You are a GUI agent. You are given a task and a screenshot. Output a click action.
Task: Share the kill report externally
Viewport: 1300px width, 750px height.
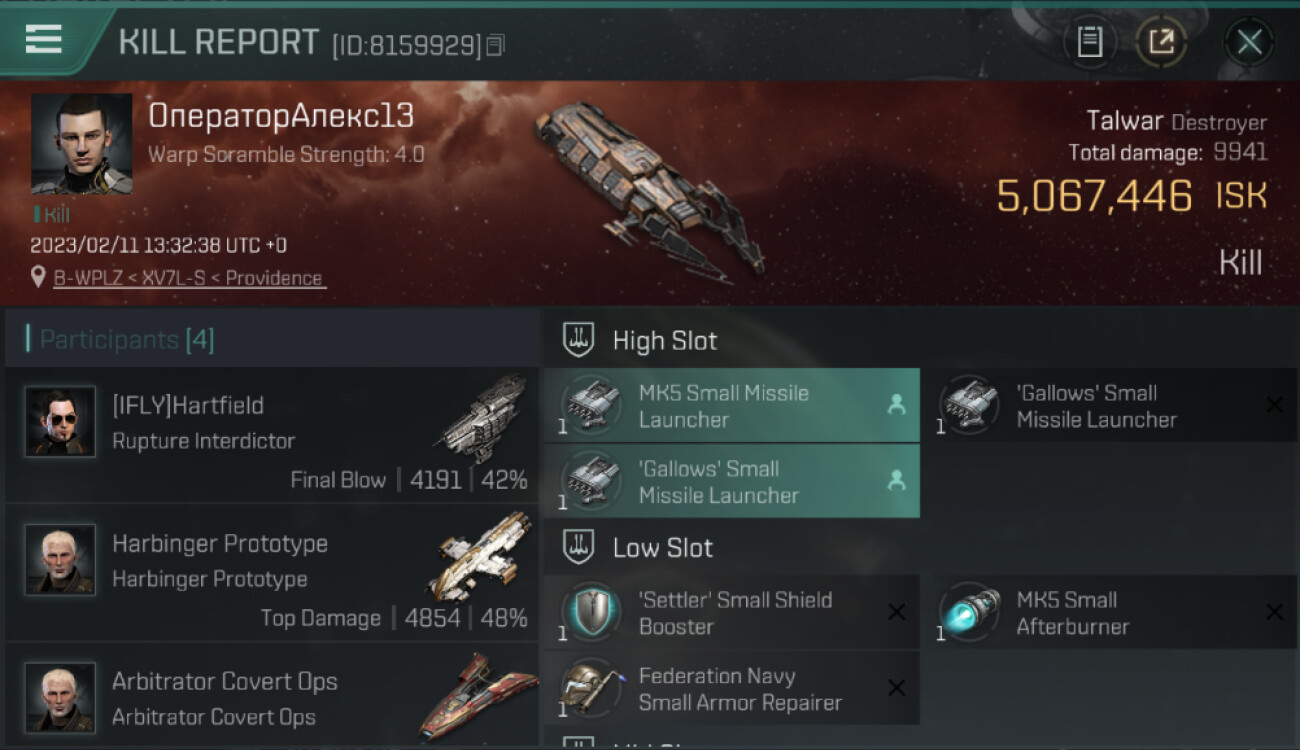pyautogui.click(x=1161, y=42)
